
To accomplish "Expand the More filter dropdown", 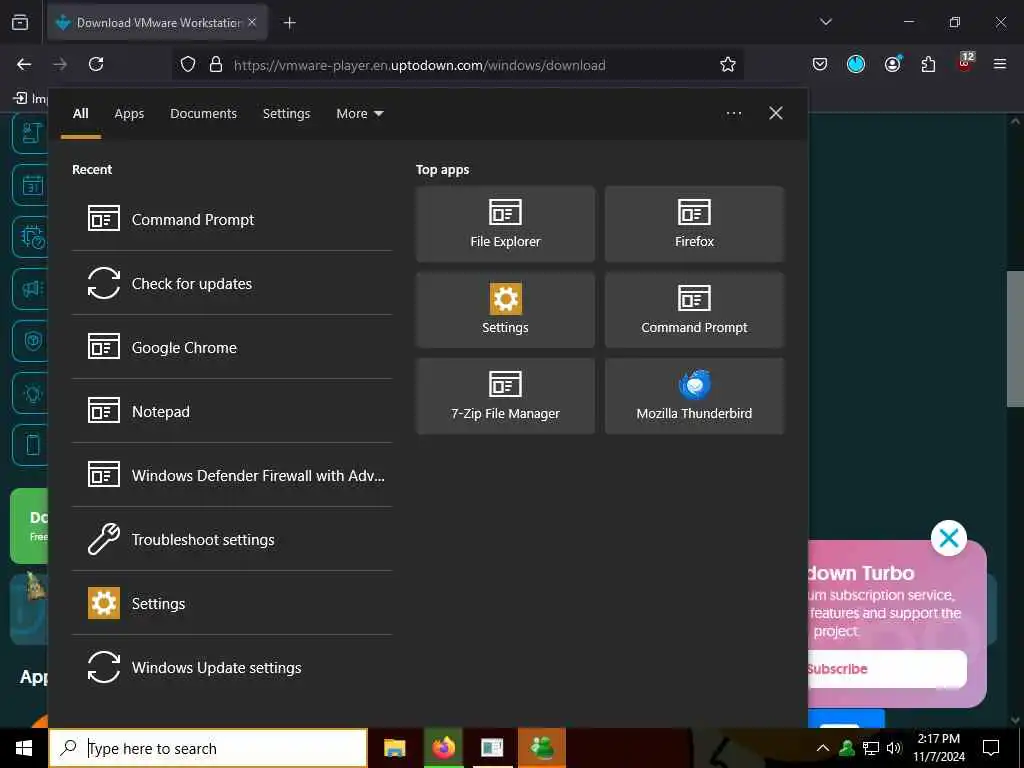I will pyautogui.click(x=360, y=114).
